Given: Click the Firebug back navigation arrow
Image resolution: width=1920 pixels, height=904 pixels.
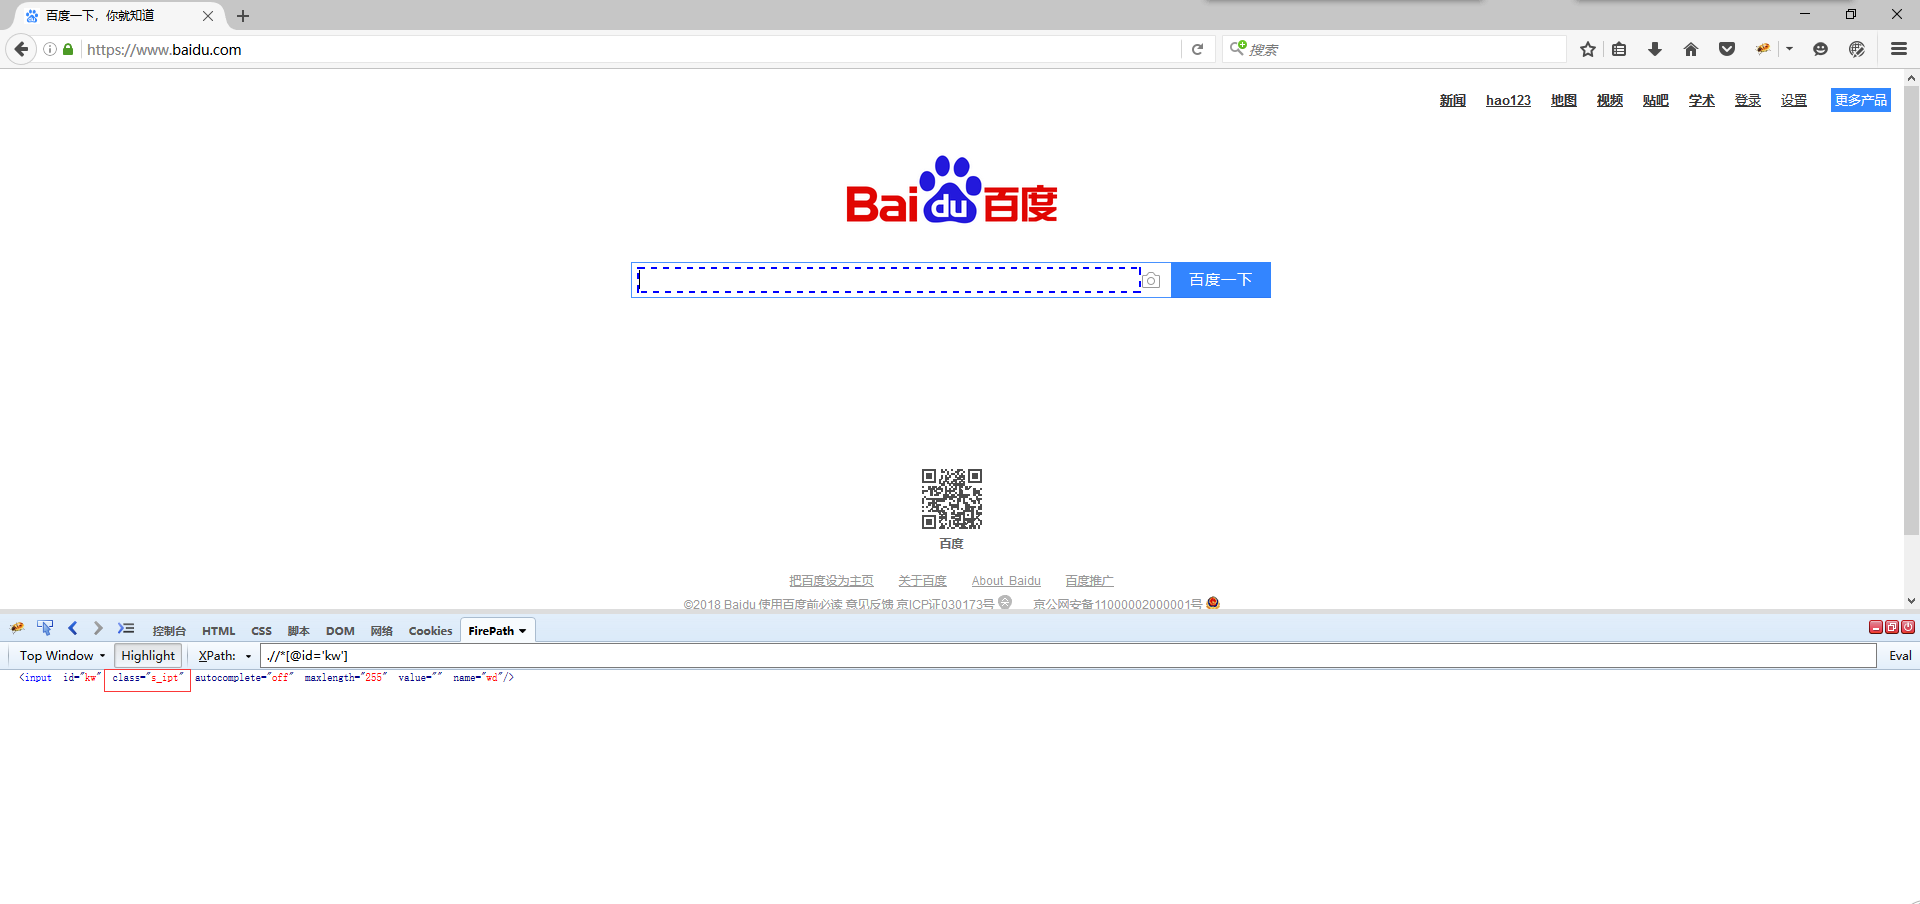Looking at the screenshot, I should click(x=72, y=628).
